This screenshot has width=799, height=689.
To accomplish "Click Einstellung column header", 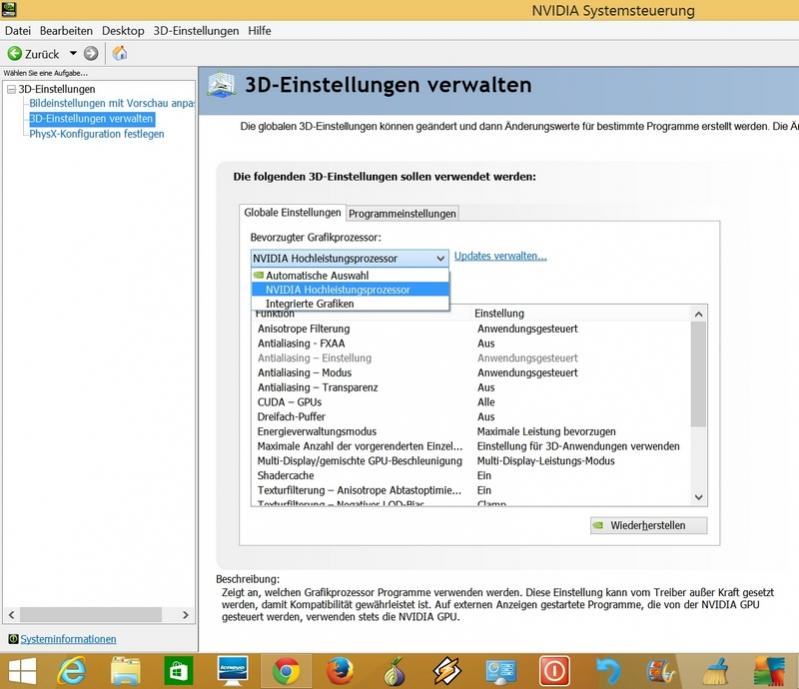I will (x=499, y=313).
